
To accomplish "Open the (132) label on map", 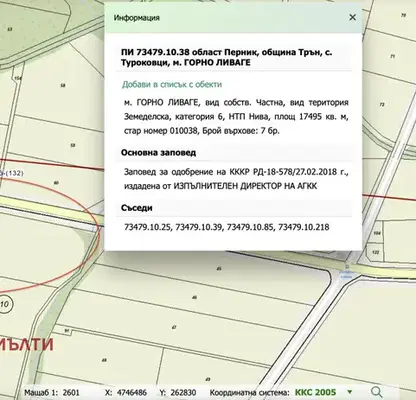I will tap(12, 173).
